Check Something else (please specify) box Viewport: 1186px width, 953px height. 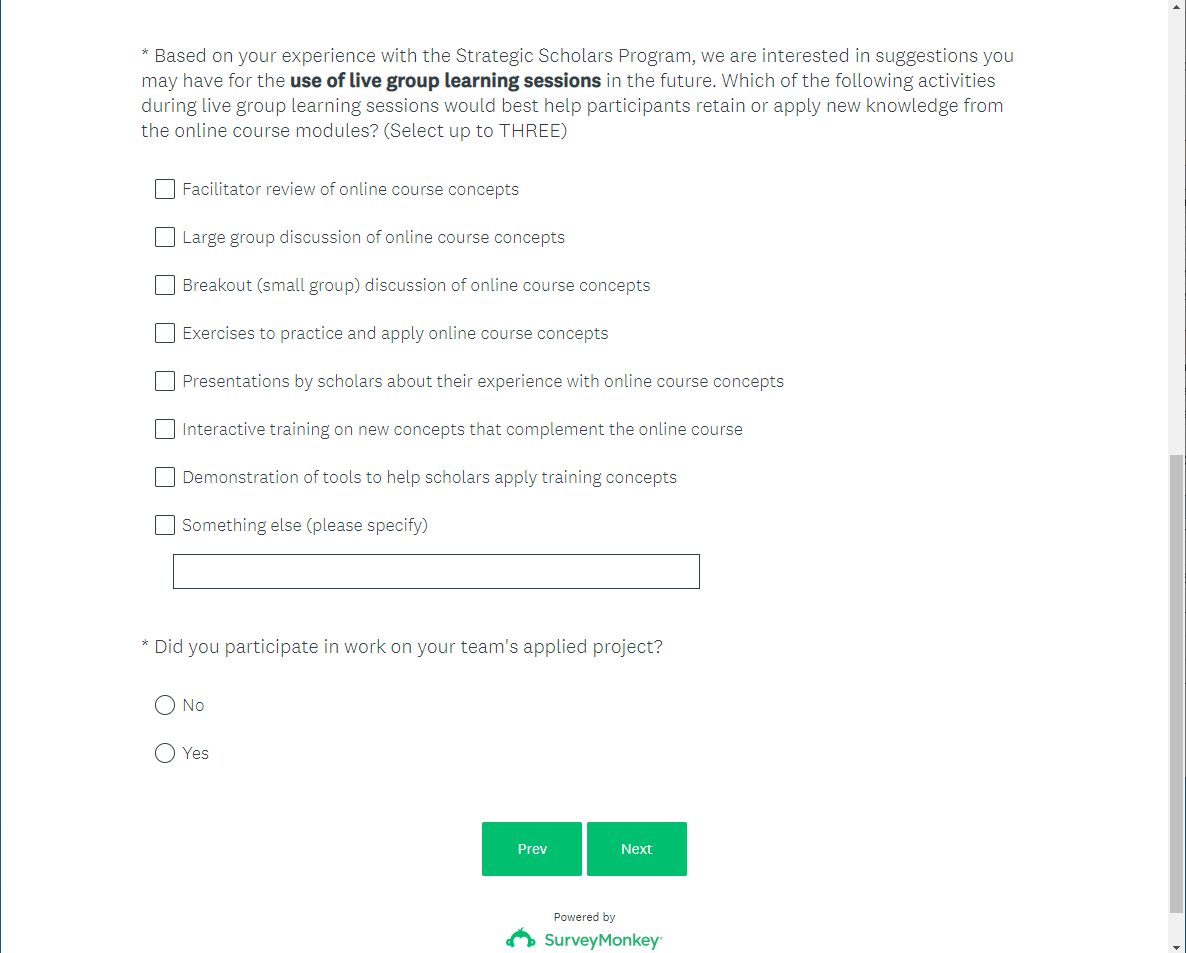point(165,525)
